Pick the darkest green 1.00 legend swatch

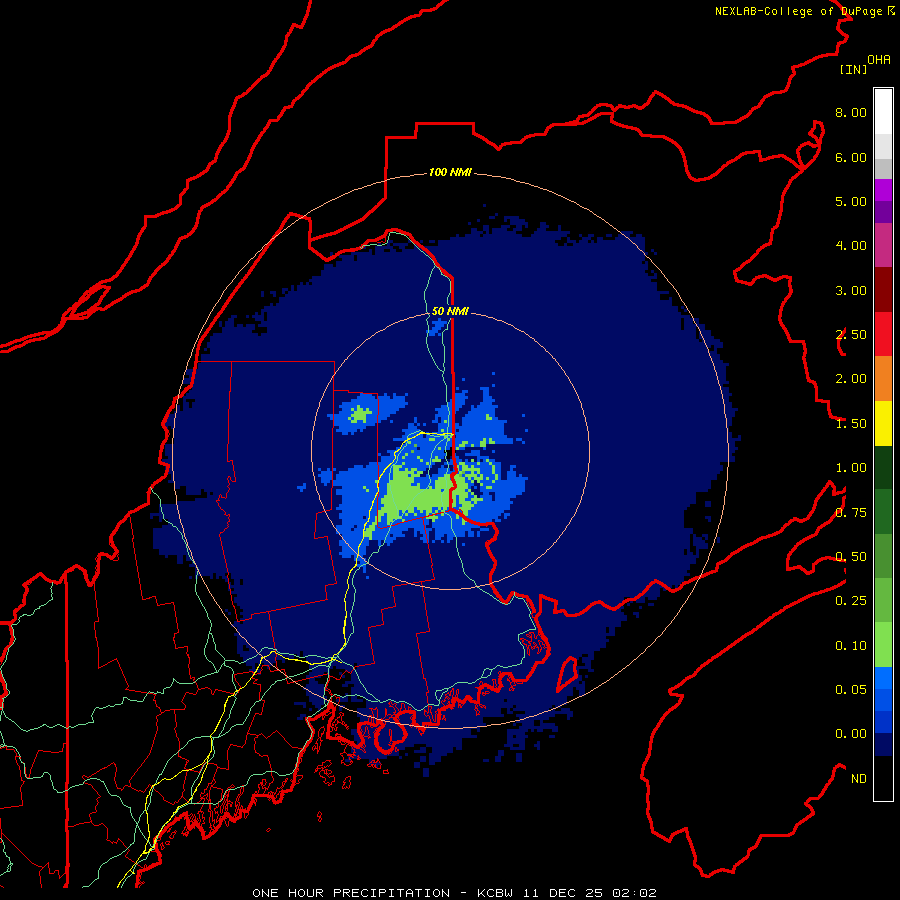883,468
